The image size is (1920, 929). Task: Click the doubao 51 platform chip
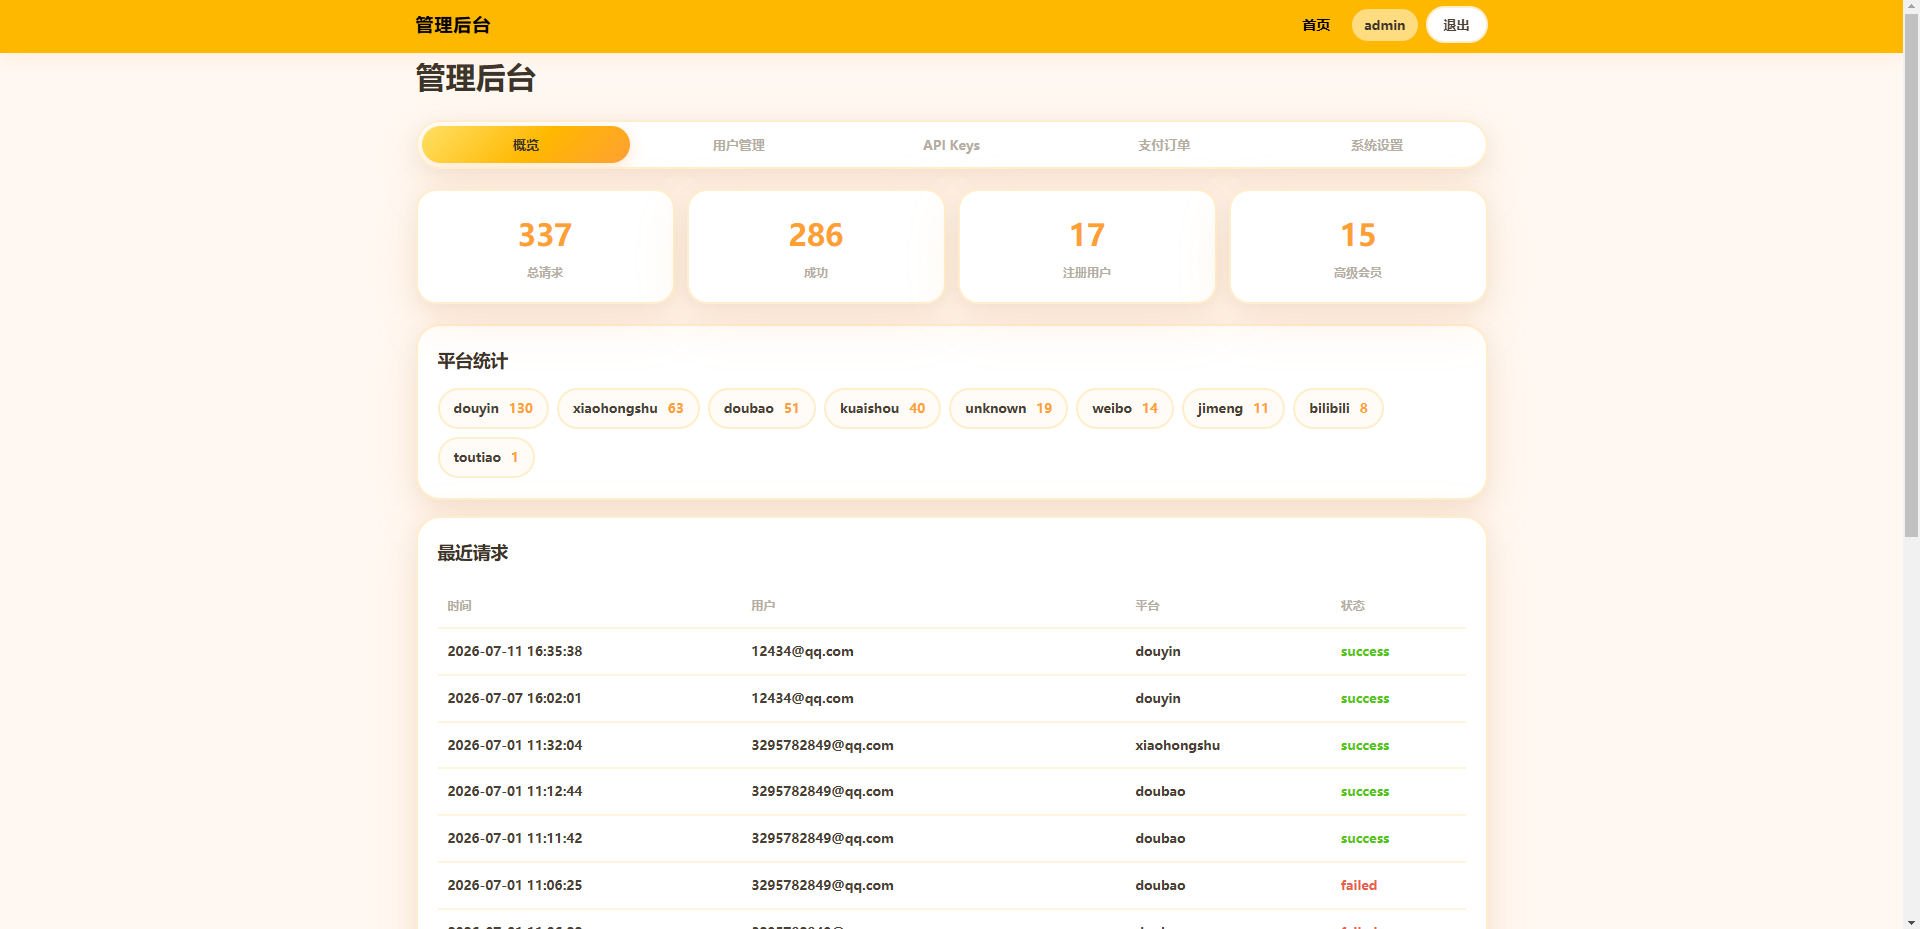(761, 408)
